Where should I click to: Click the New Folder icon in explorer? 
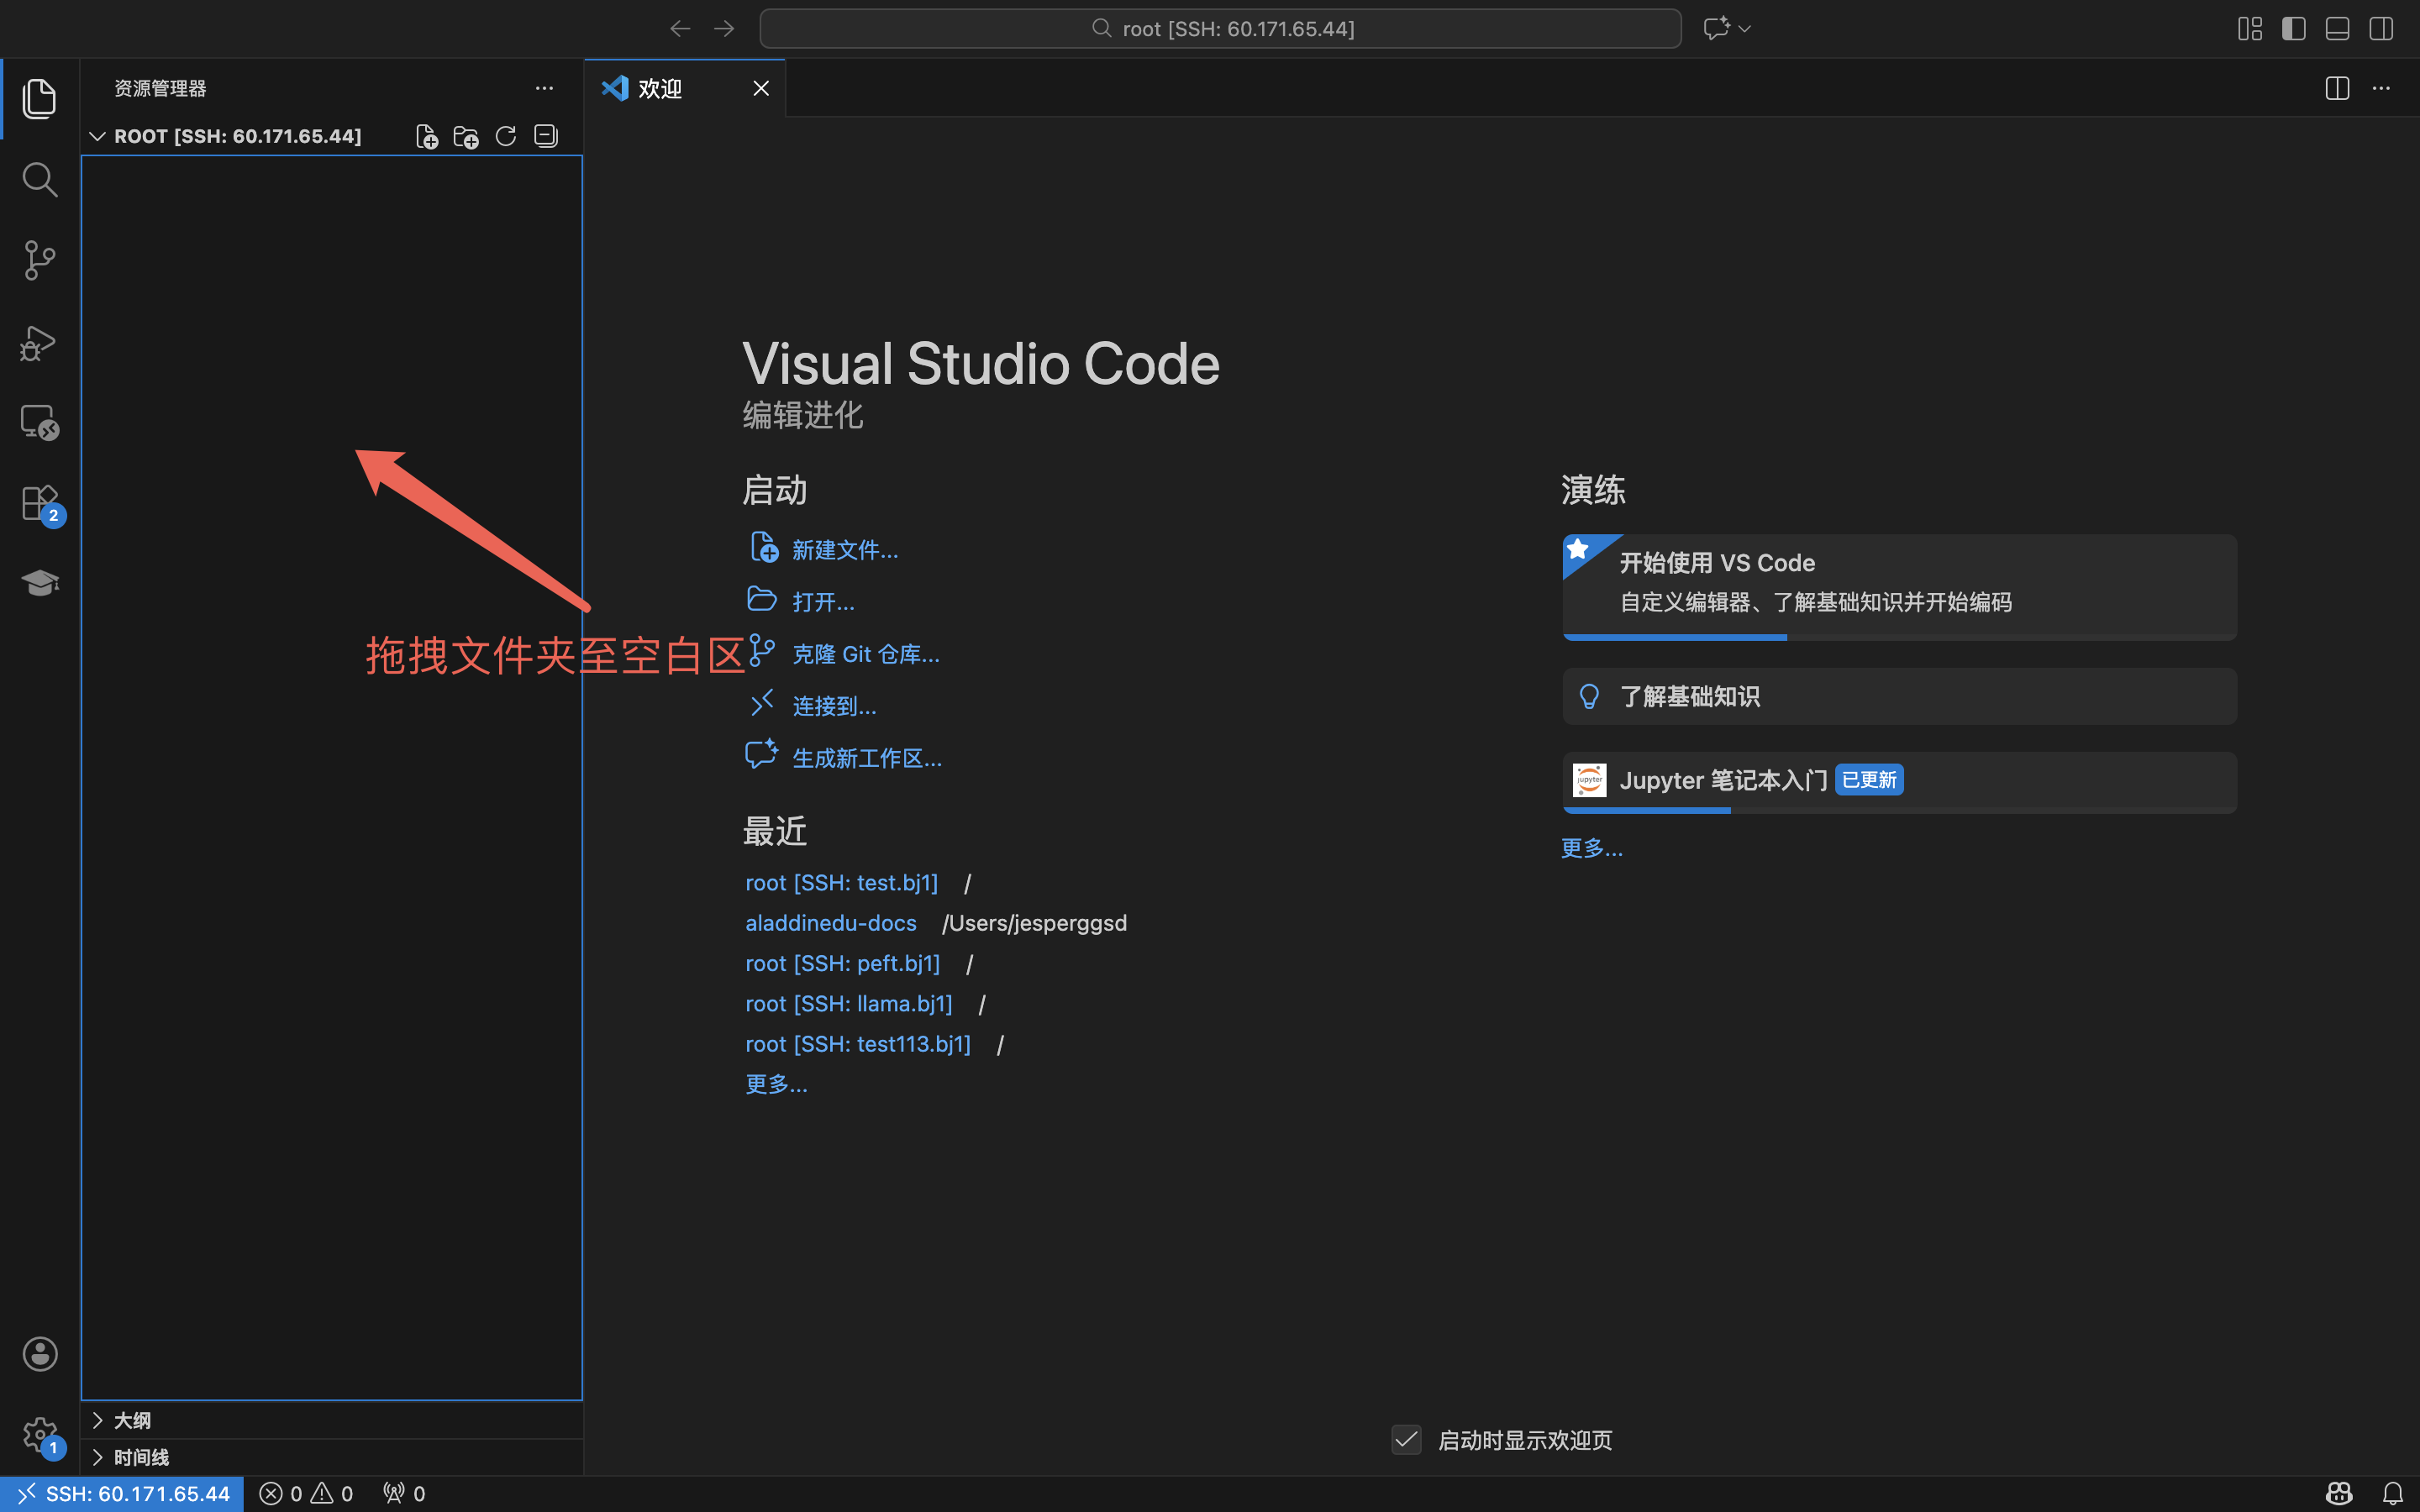tap(466, 137)
